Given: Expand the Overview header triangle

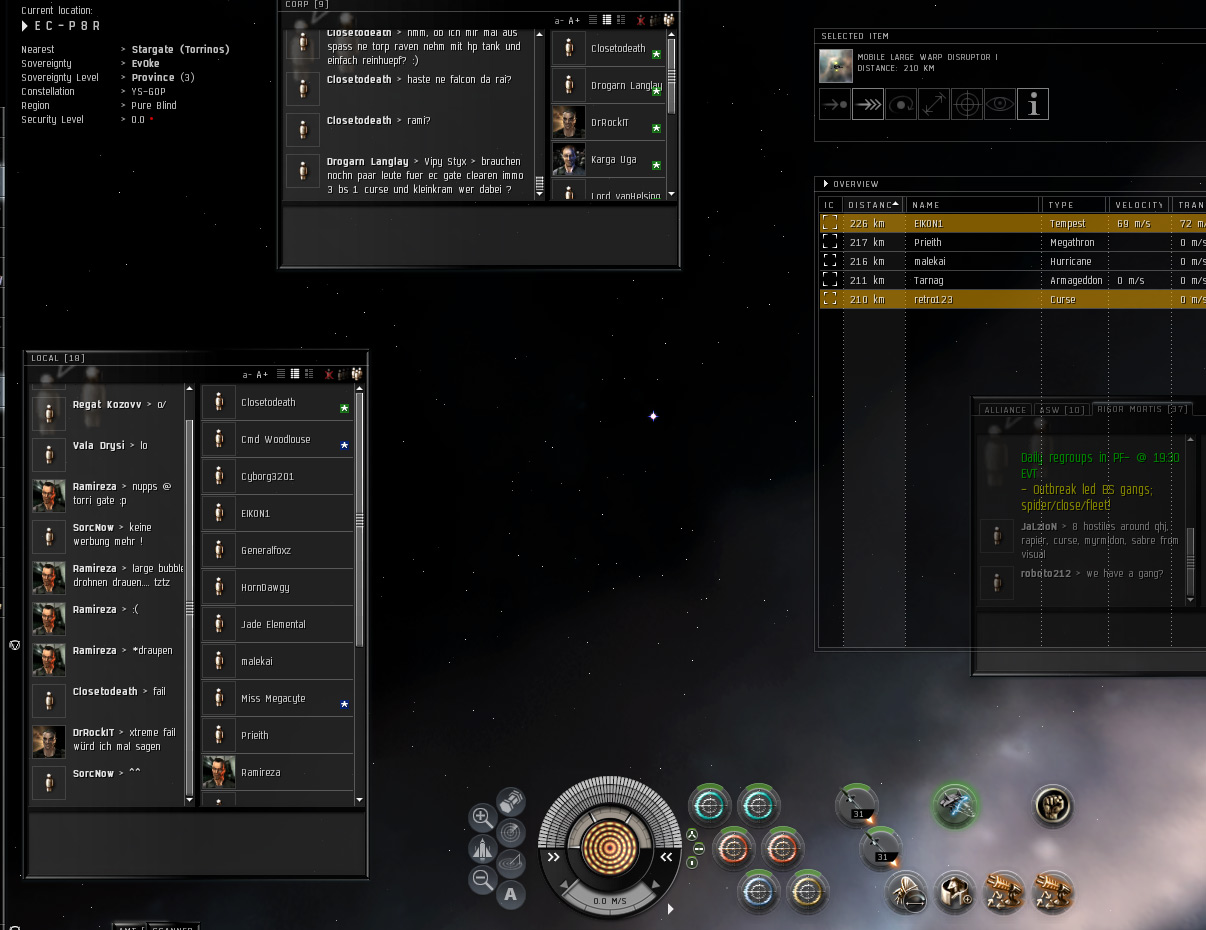Looking at the screenshot, I should coord(826,184).
